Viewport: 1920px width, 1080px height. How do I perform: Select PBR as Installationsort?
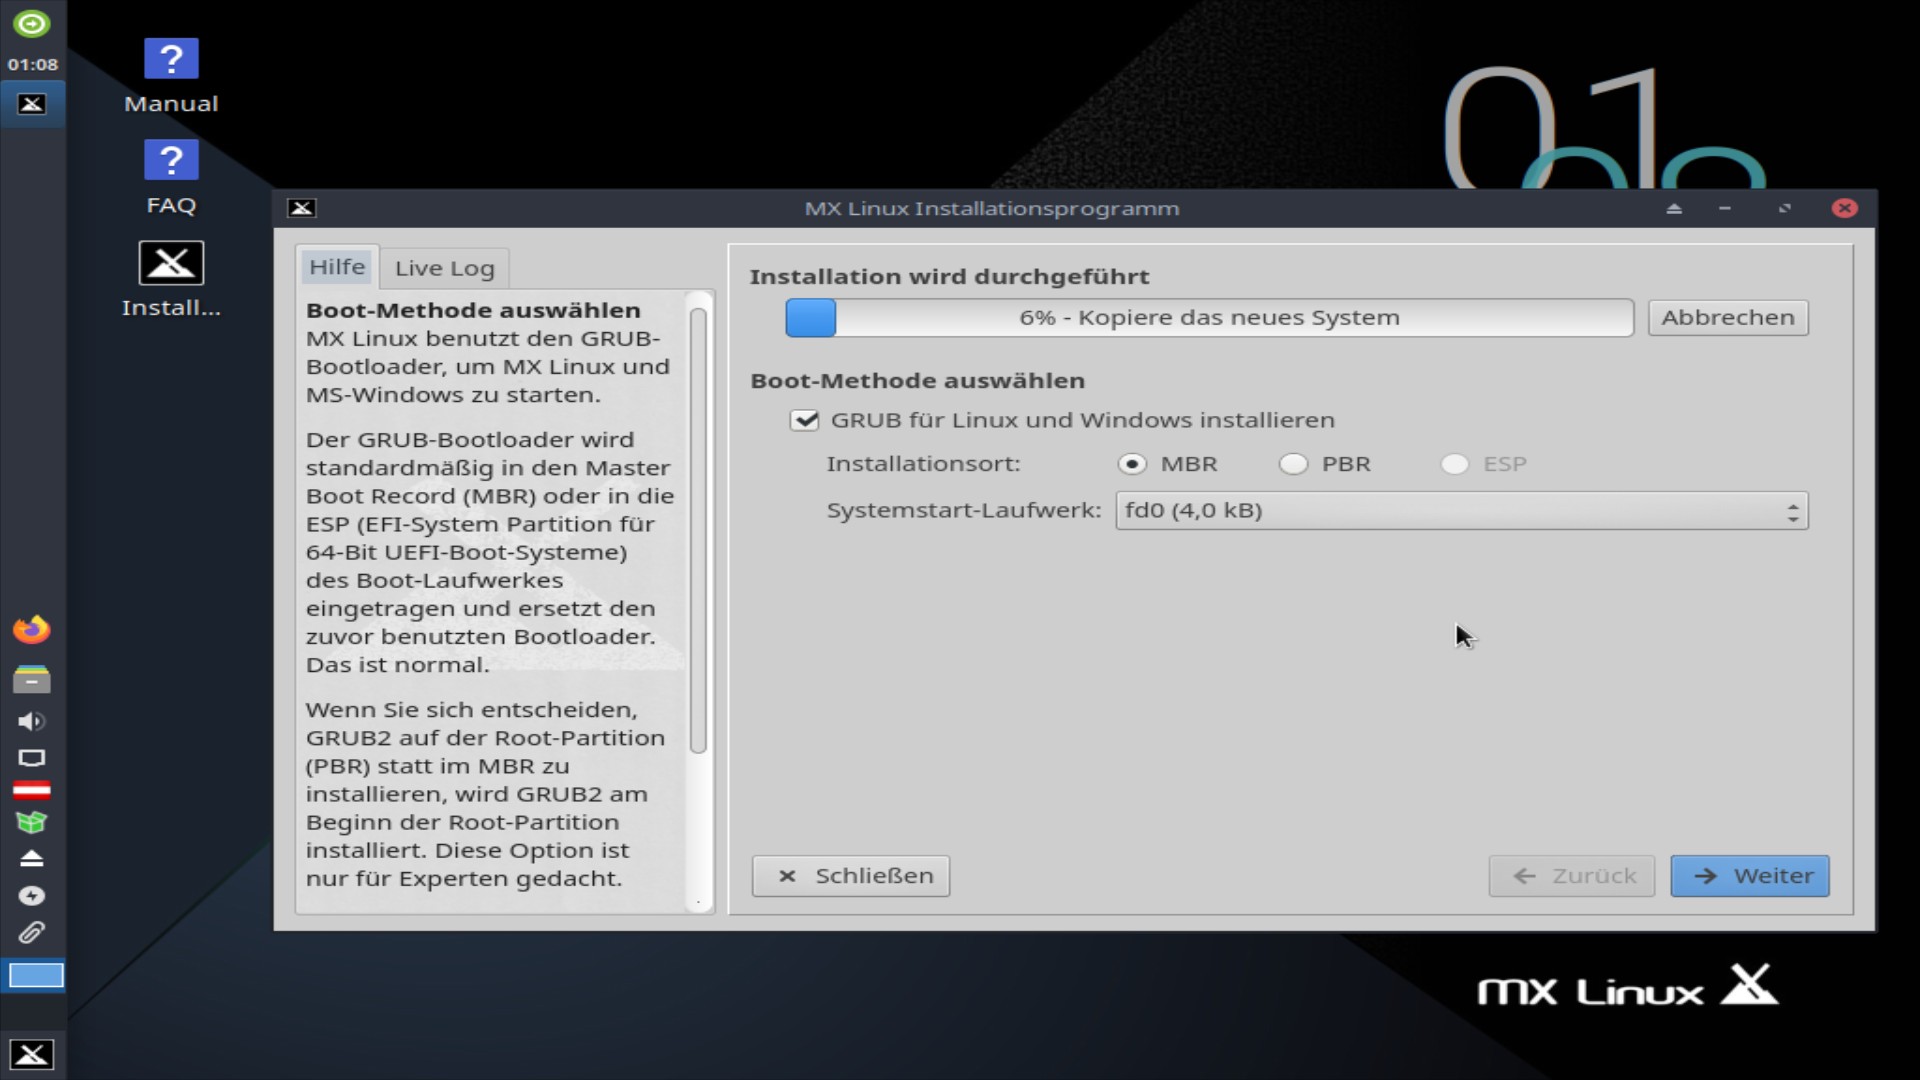coord(1293,464)
